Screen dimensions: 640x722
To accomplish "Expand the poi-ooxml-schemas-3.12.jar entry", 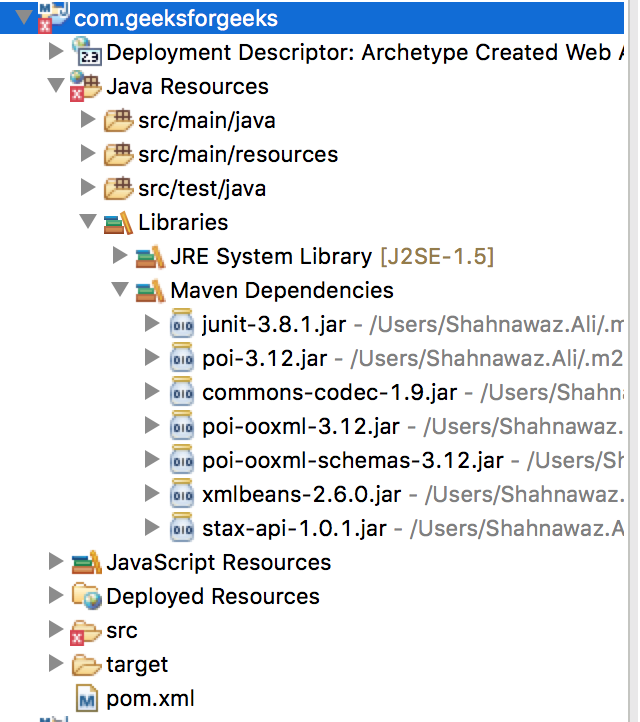I will (x=152, y=460).
